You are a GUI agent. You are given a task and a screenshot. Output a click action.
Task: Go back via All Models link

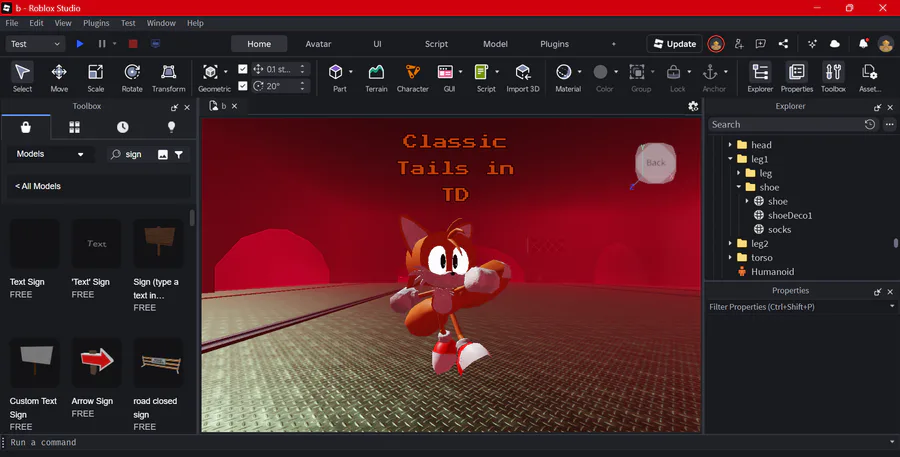pyautogui.click(x=38, y=186)
